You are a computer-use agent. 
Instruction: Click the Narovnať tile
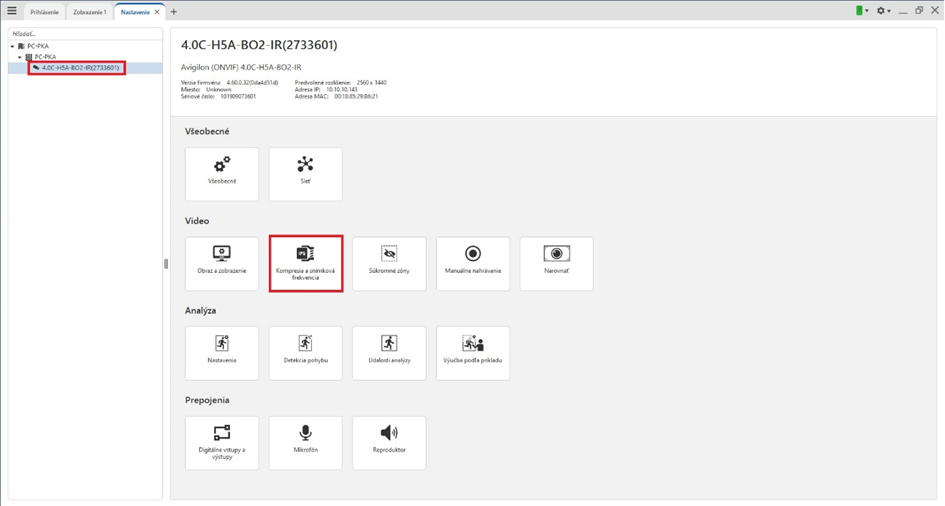(556, 264)
